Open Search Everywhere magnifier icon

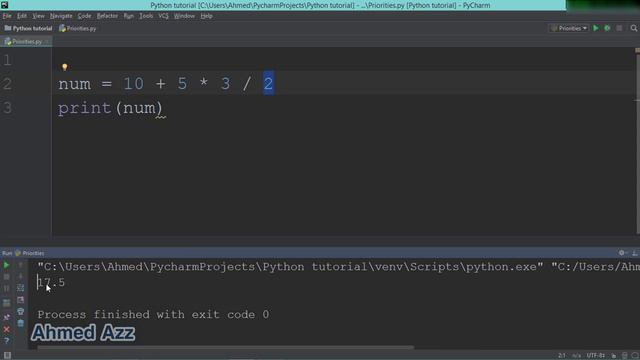tap(633, 28)
